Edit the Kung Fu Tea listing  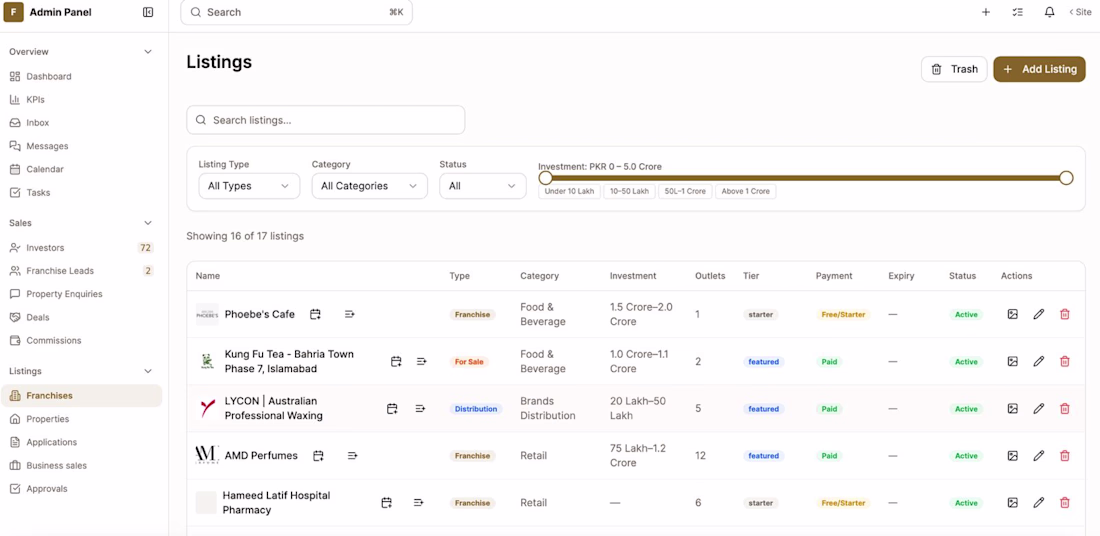point(1039,361)
